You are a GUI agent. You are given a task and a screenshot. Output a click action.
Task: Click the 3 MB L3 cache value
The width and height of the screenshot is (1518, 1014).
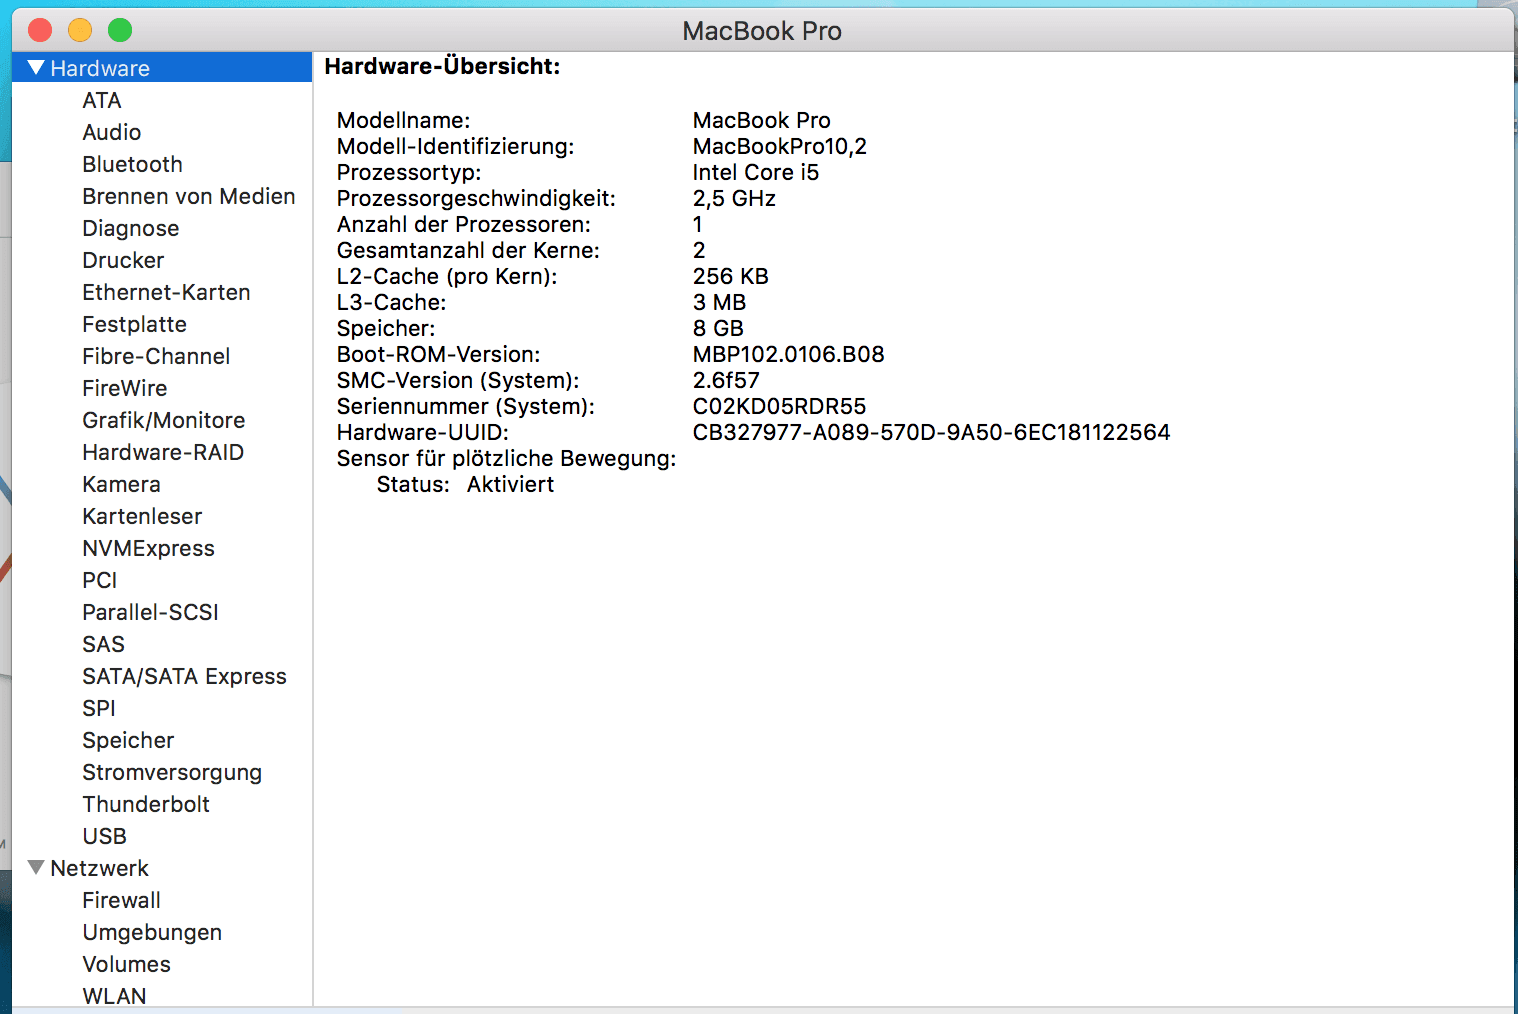pyautogui.click(x=719, y=302)
